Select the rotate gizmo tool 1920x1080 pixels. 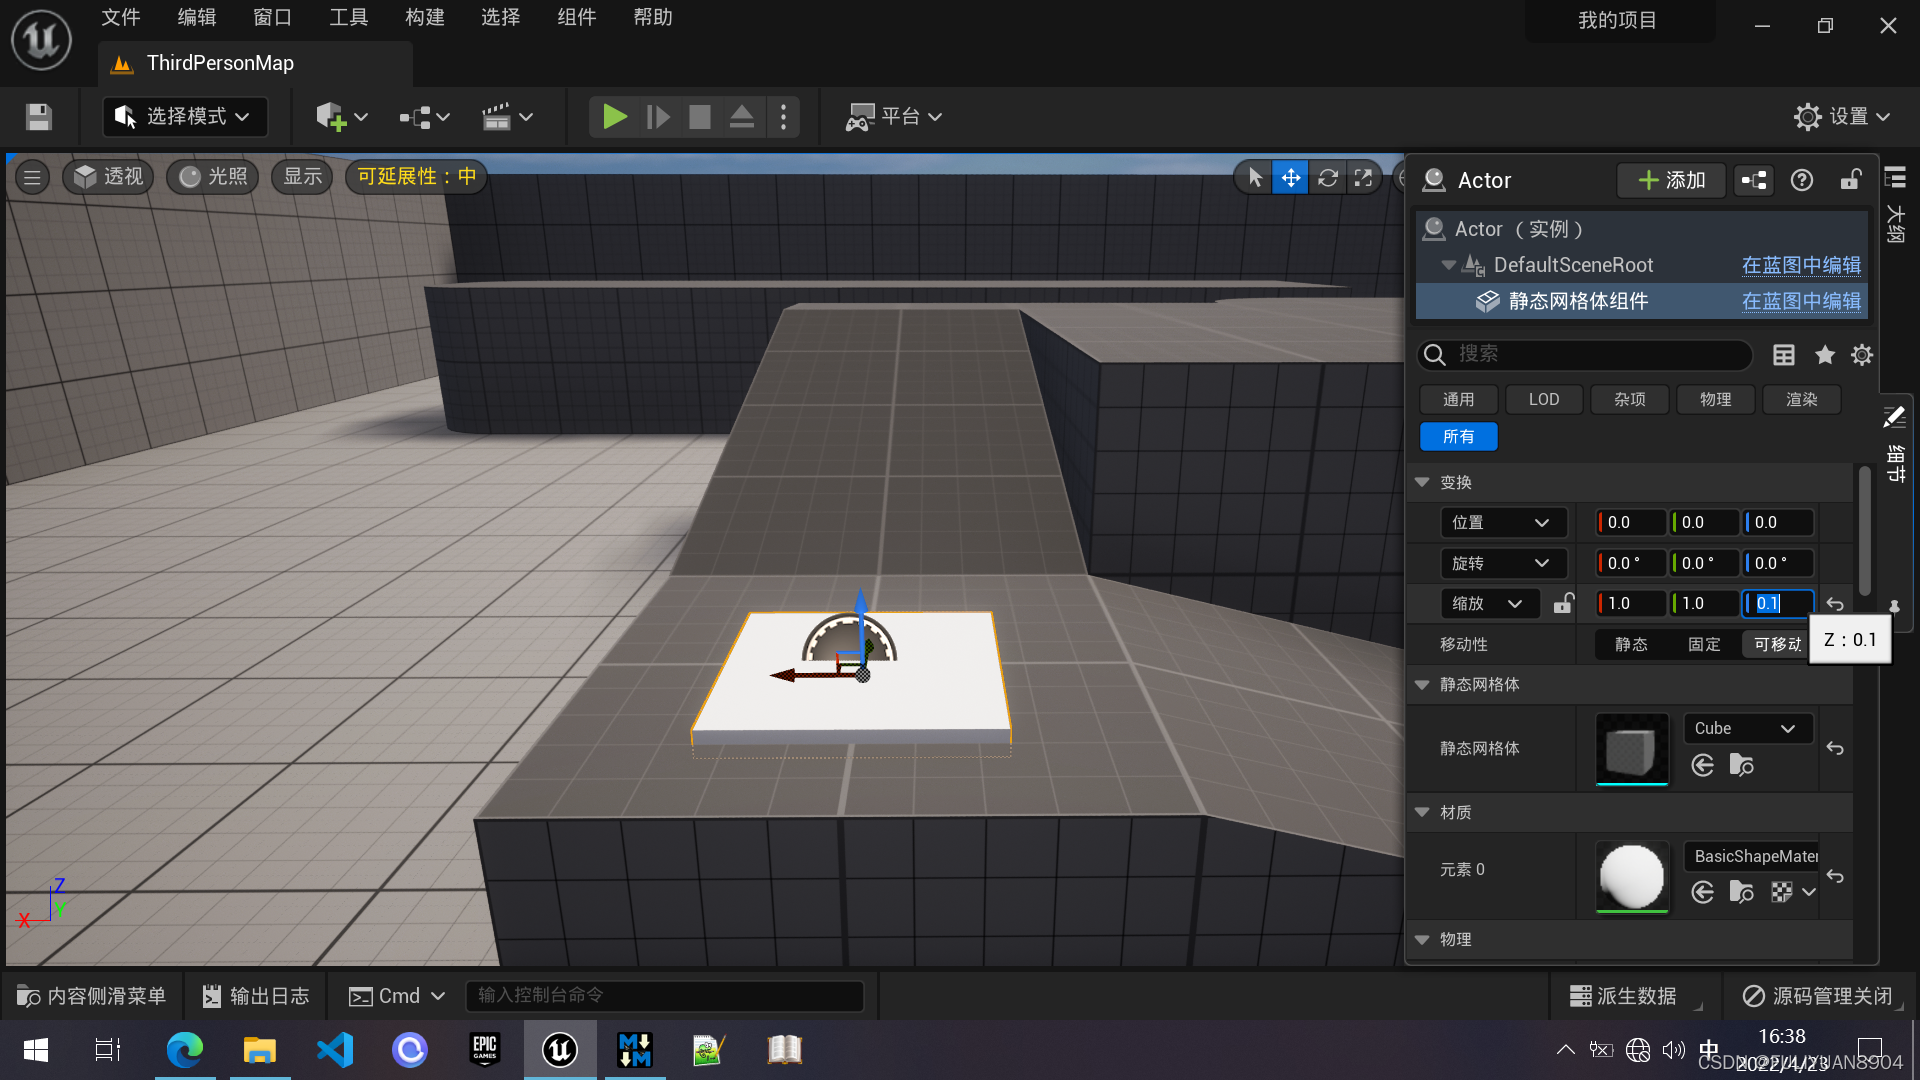1327,178
